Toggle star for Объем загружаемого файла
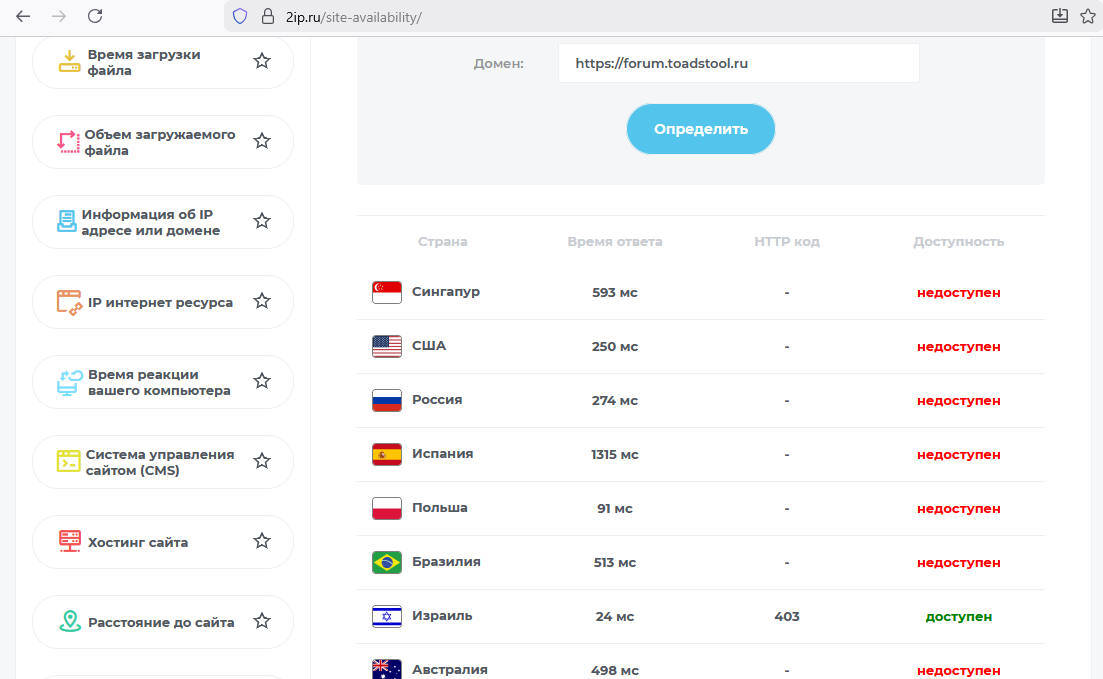The height and width of the screenshot is (679, 1103). point(262,142)
